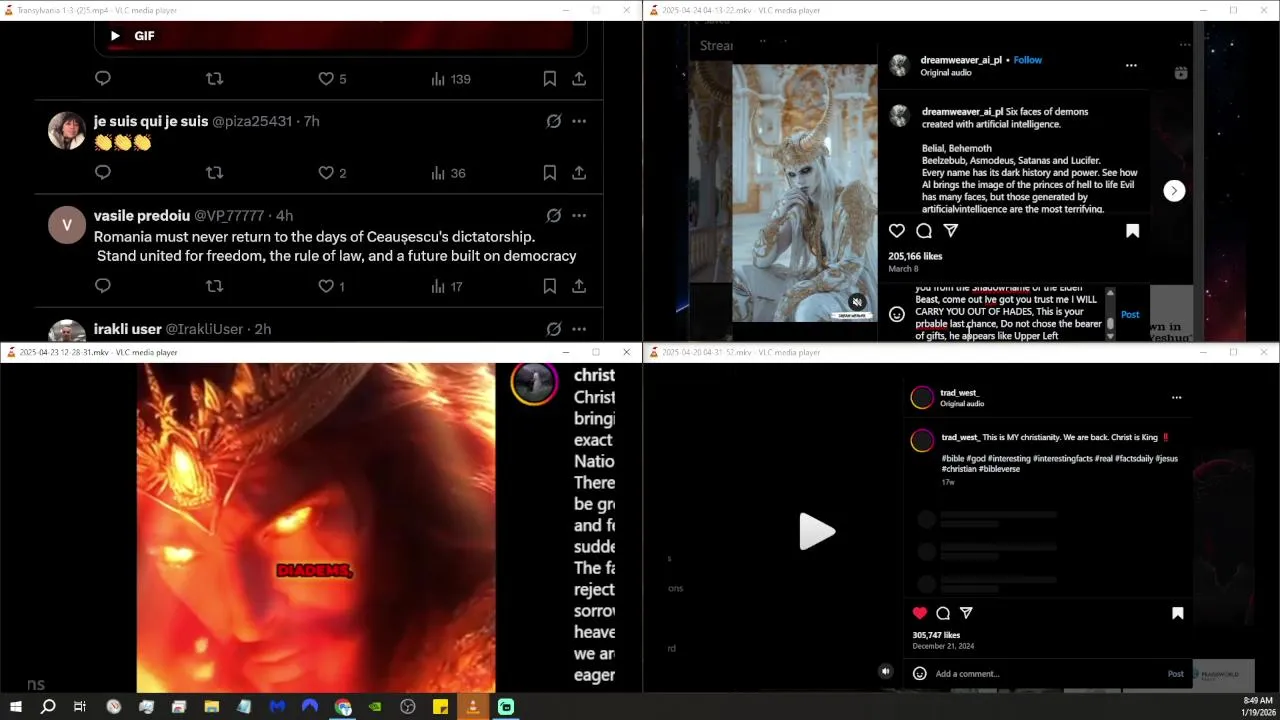Follow dreamweaver_ai_pl
This screenshot has width=1280, height=720.
tap(1028, 60)
